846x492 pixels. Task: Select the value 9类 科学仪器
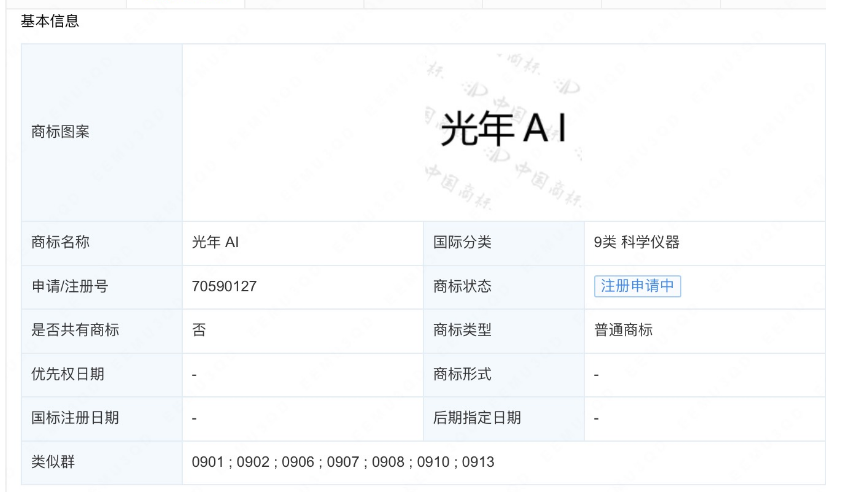tap(637, 242)
